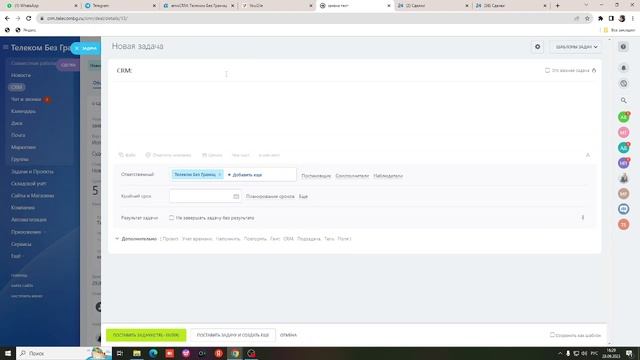Open three-dot menu in result row

pyautogui.click(x=583, y=218)
